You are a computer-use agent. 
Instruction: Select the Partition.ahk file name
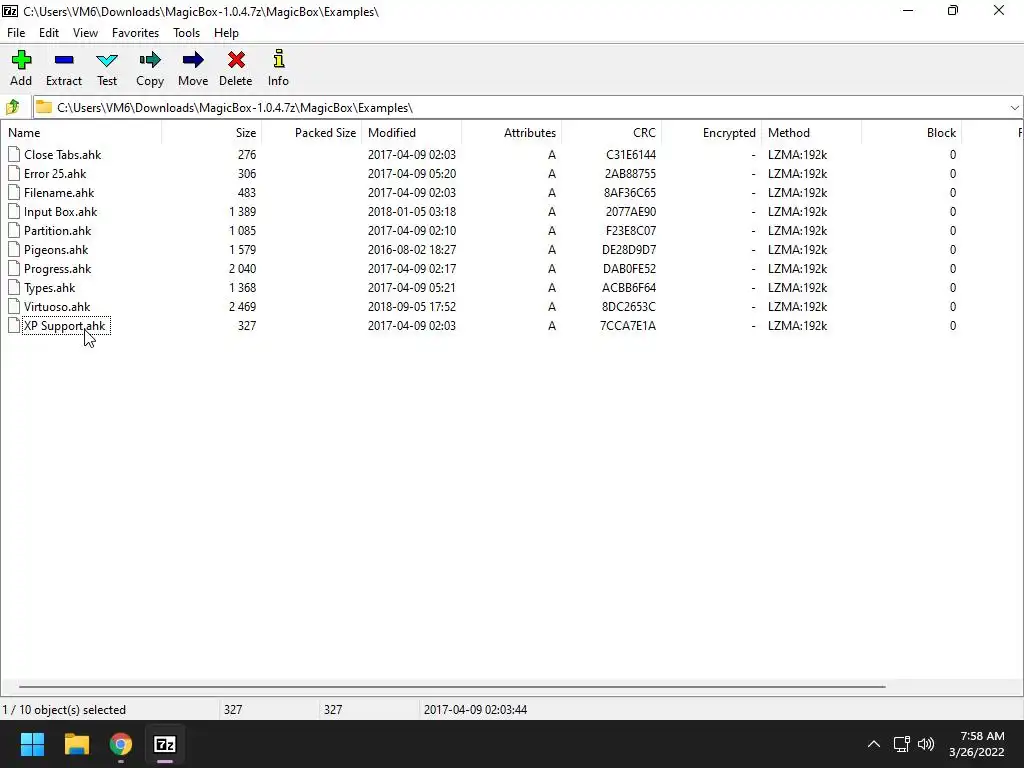pyautogui.click(x=57, y=231)
